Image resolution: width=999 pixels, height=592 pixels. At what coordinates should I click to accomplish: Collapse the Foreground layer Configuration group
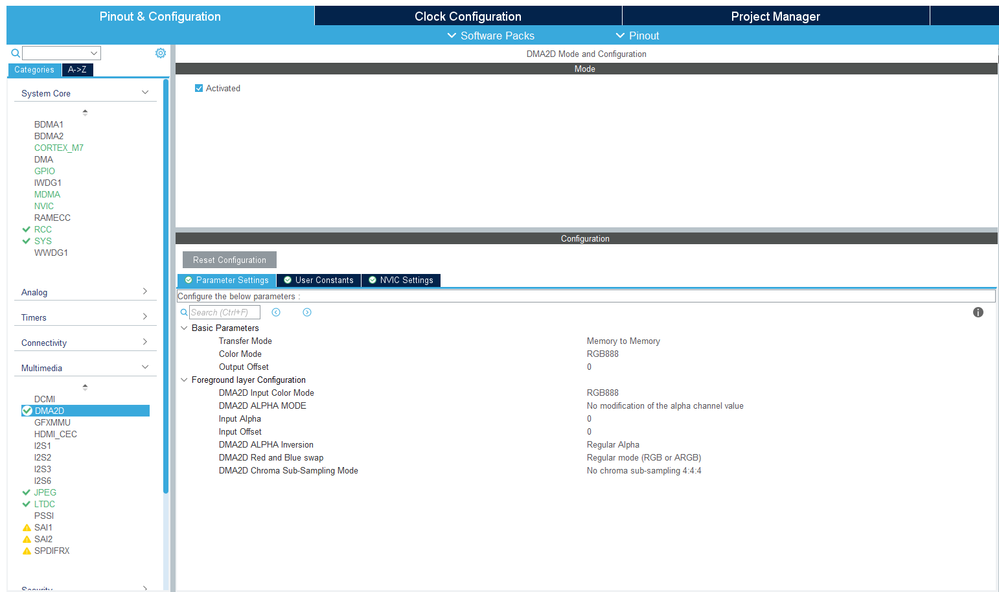pyautogui.click(x=184, y=380)
